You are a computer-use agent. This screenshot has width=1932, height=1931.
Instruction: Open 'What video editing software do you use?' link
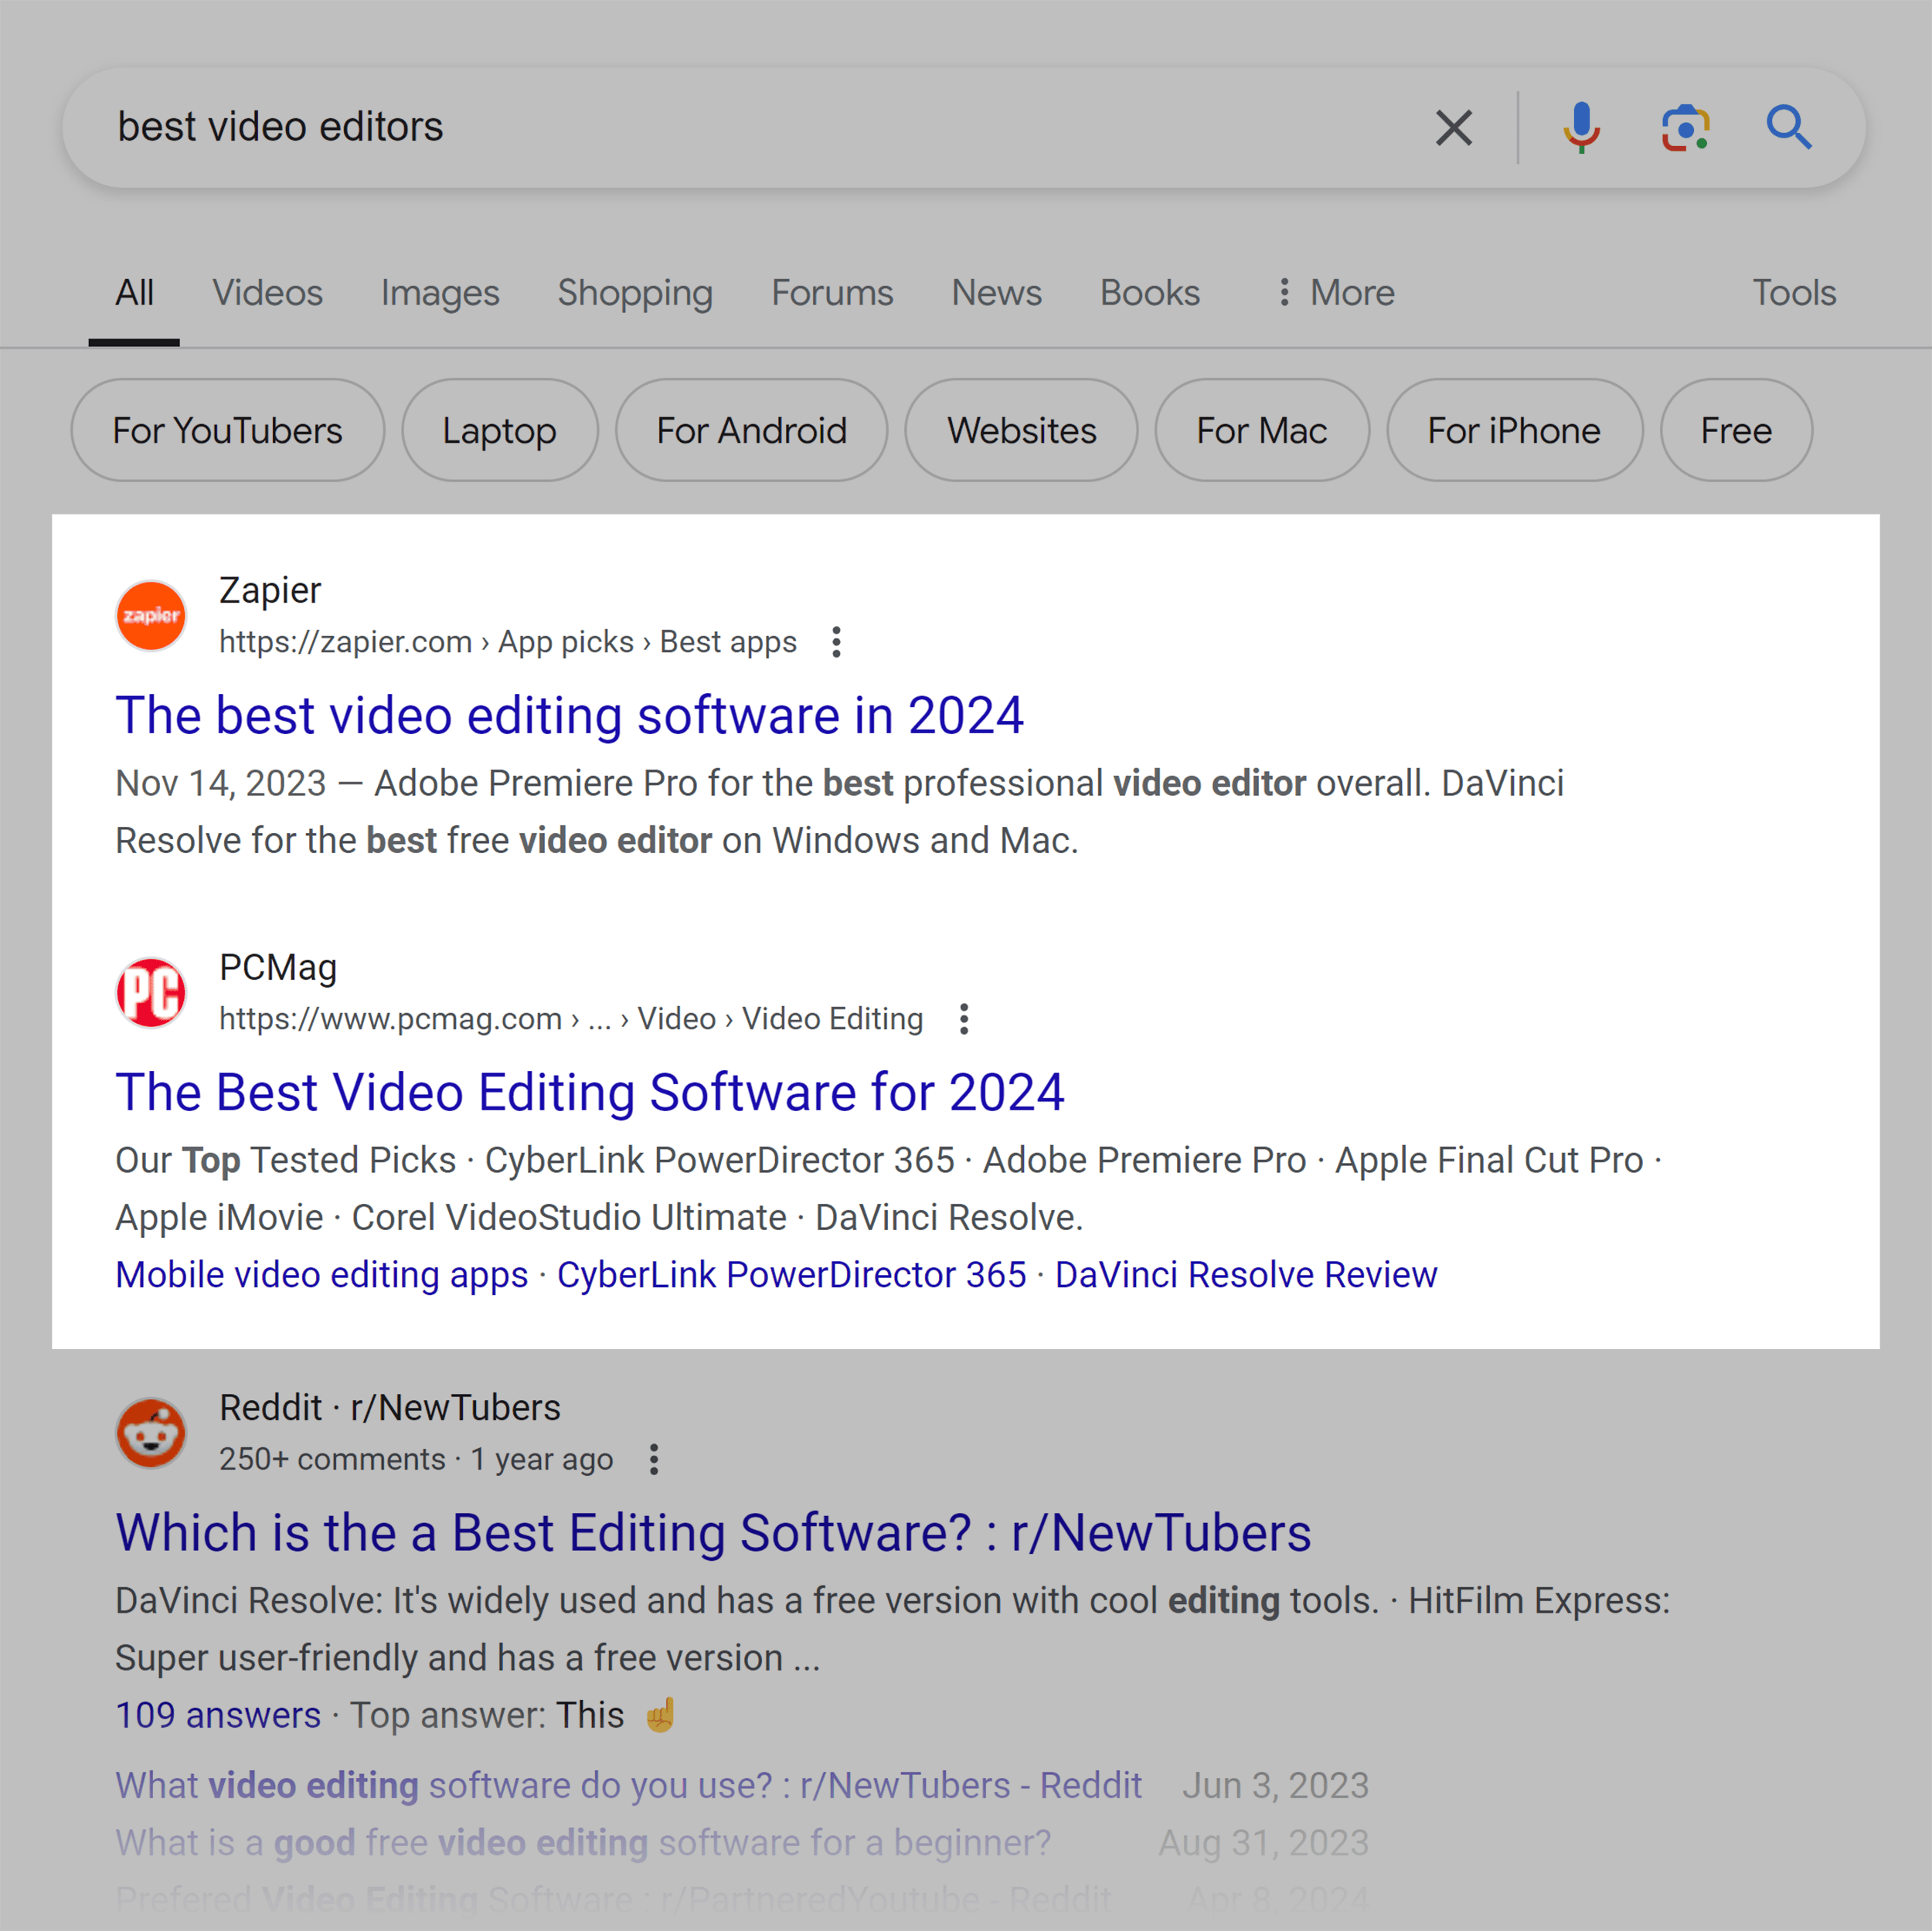click(629, 1785)
